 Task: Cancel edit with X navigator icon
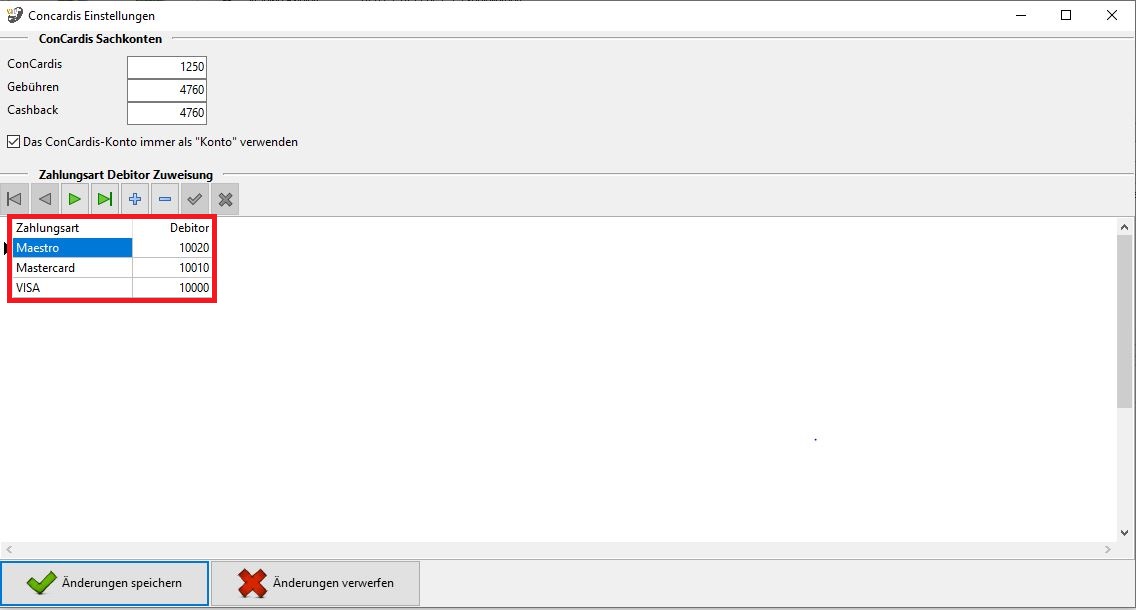225,199
